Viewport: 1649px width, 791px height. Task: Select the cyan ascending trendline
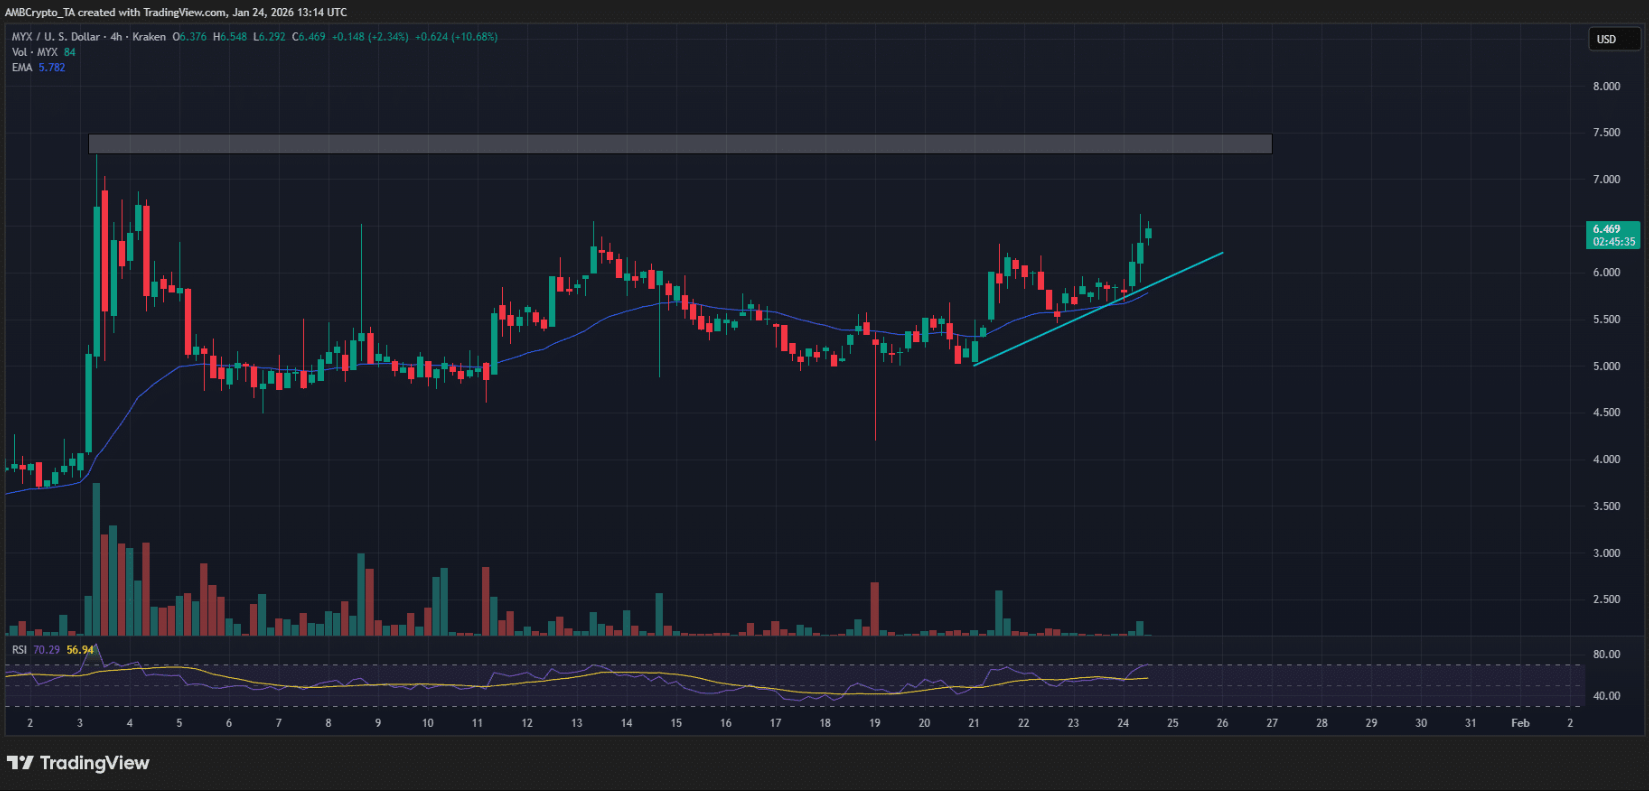pos(1100,308)
